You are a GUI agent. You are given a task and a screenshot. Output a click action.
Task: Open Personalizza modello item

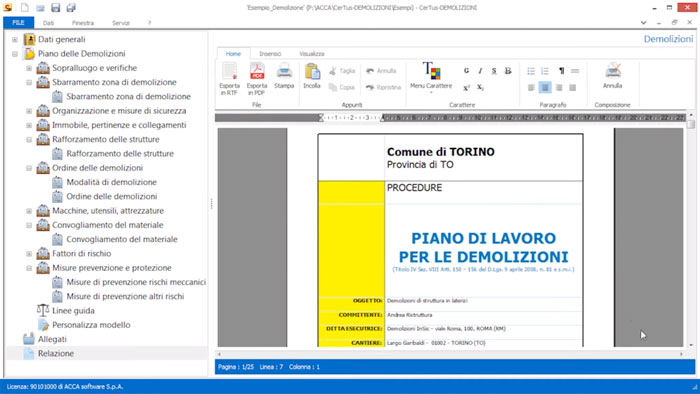pyautogui.click(x=91, y=325)
